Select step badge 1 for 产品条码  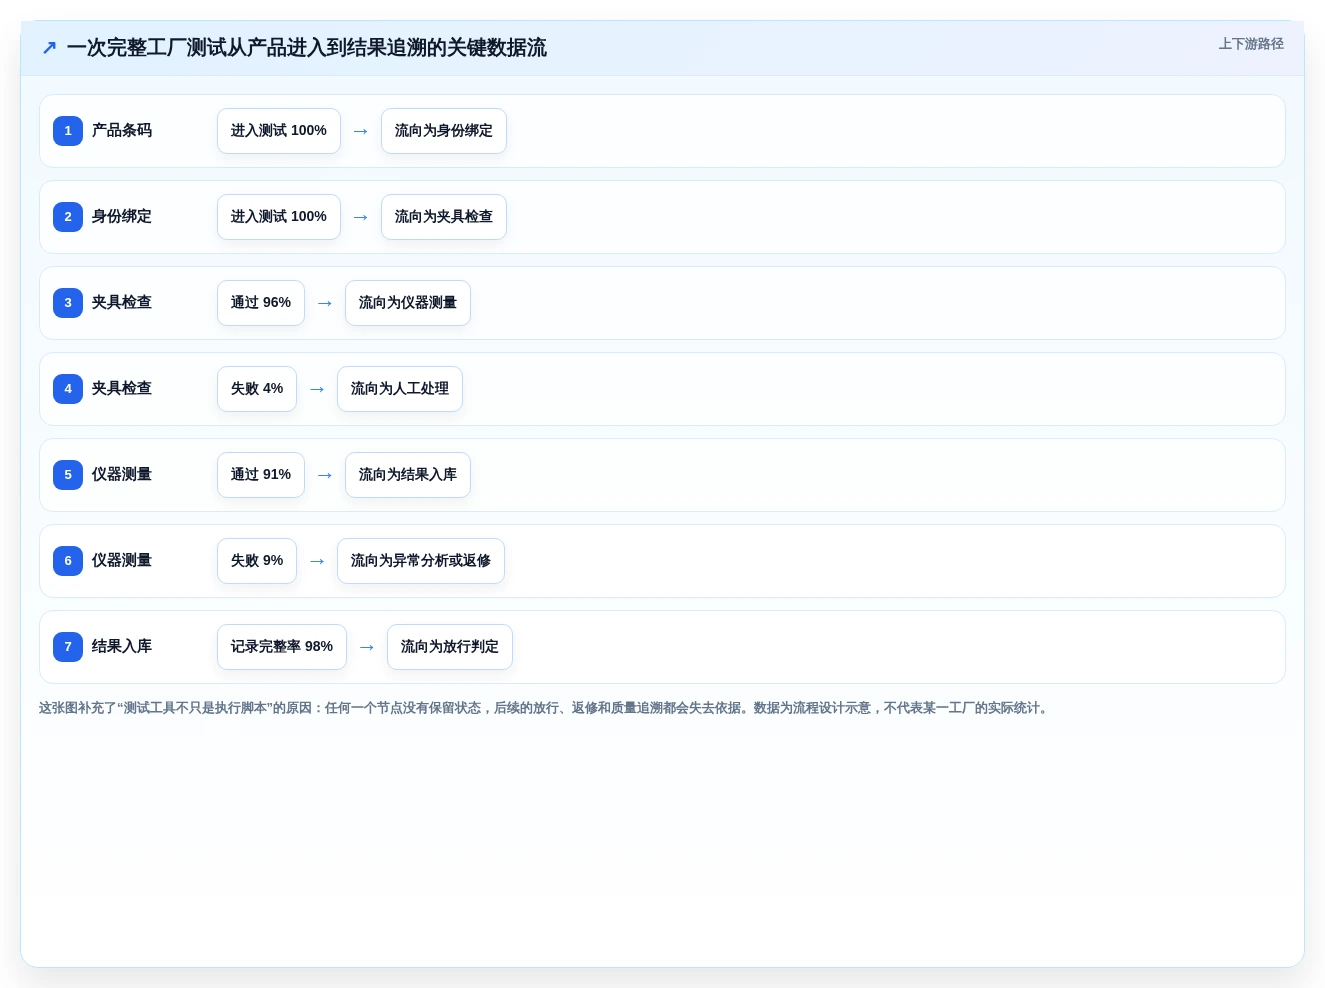tap(68, 131)
